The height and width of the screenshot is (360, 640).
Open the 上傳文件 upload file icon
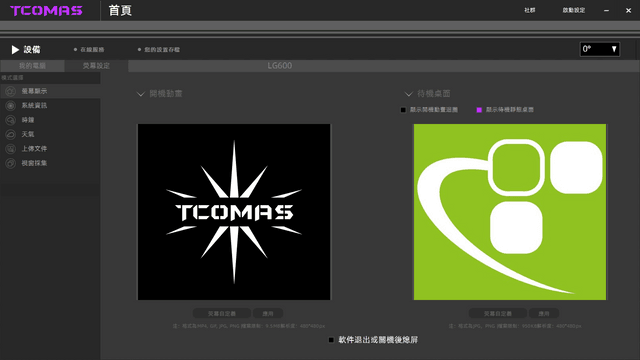pos(10,149)
